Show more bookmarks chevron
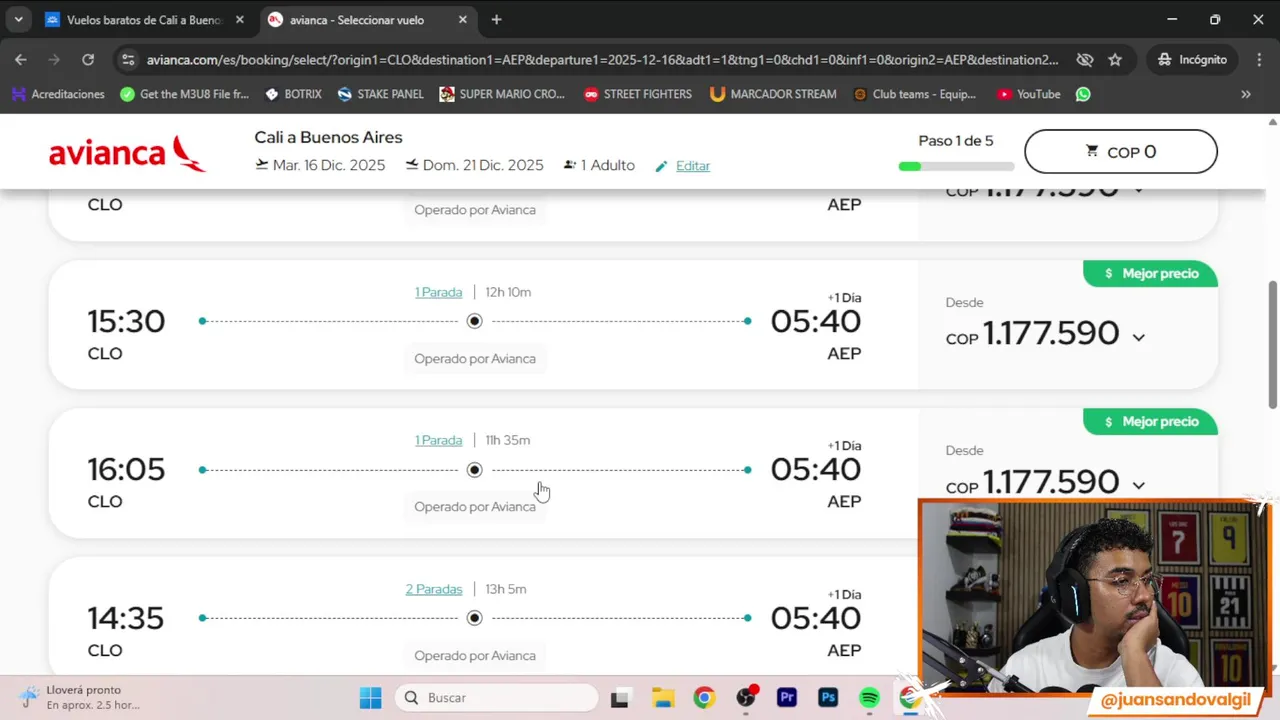1280x720 pixels. tap(1246, 94)
